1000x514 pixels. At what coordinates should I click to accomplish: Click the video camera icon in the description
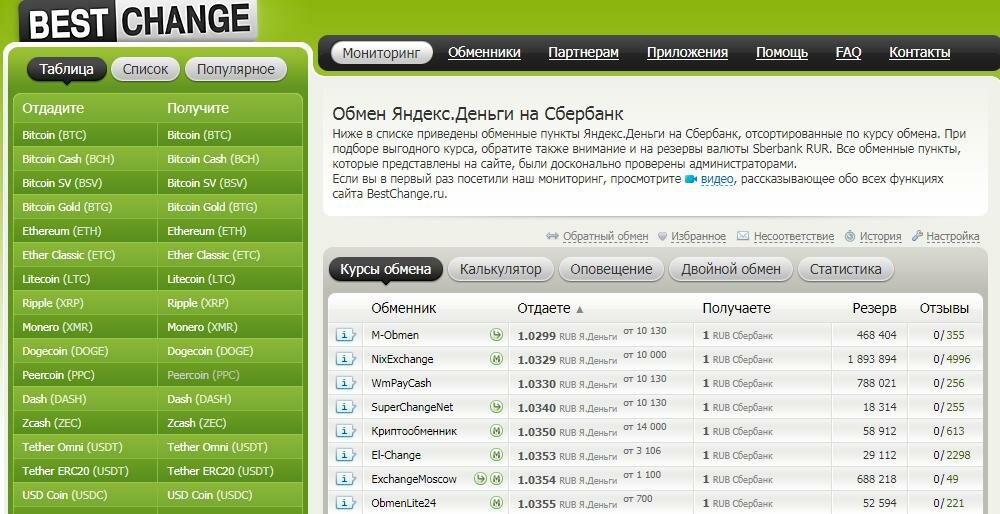[x=691, y=180]
